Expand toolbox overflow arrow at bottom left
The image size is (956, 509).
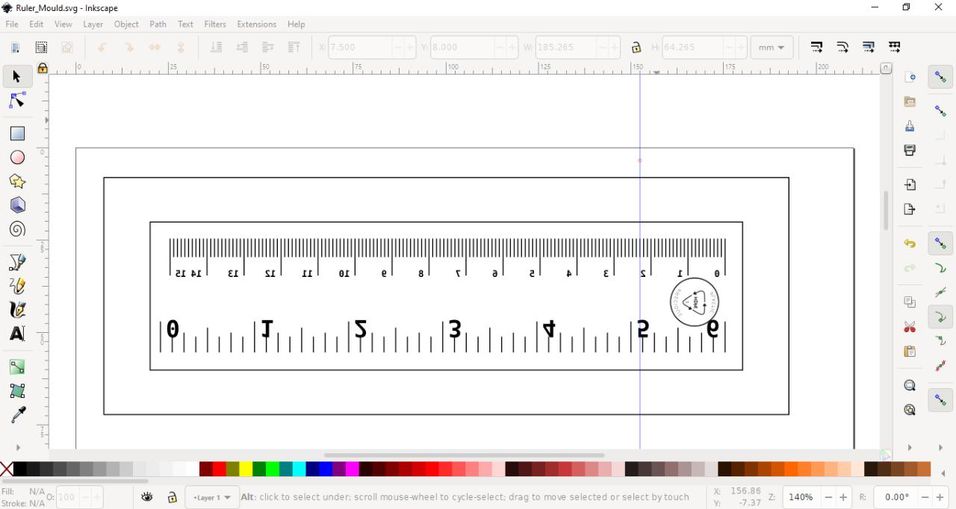[x=18, y=447]
